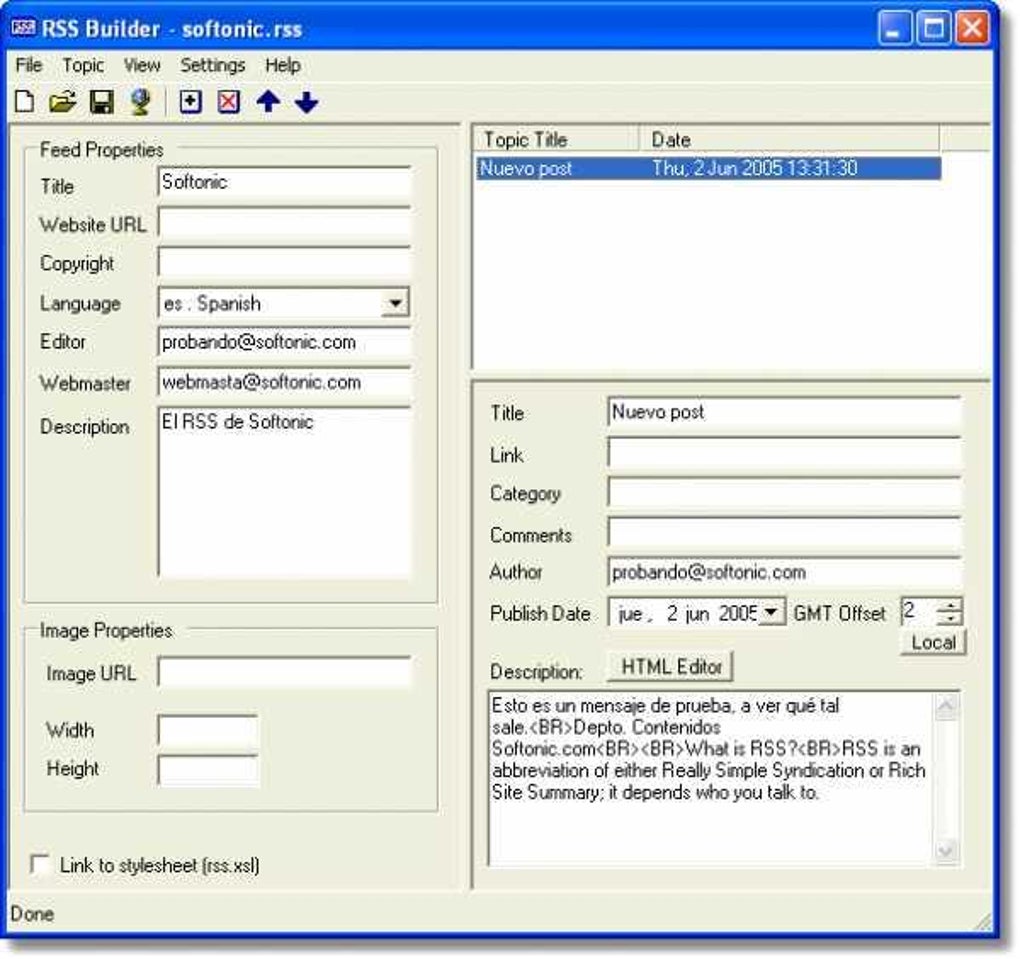The height and width of the screenshot is (959, 1020).
Task: Click the feed Title field containing Softonic
Action: click(284, 182)
